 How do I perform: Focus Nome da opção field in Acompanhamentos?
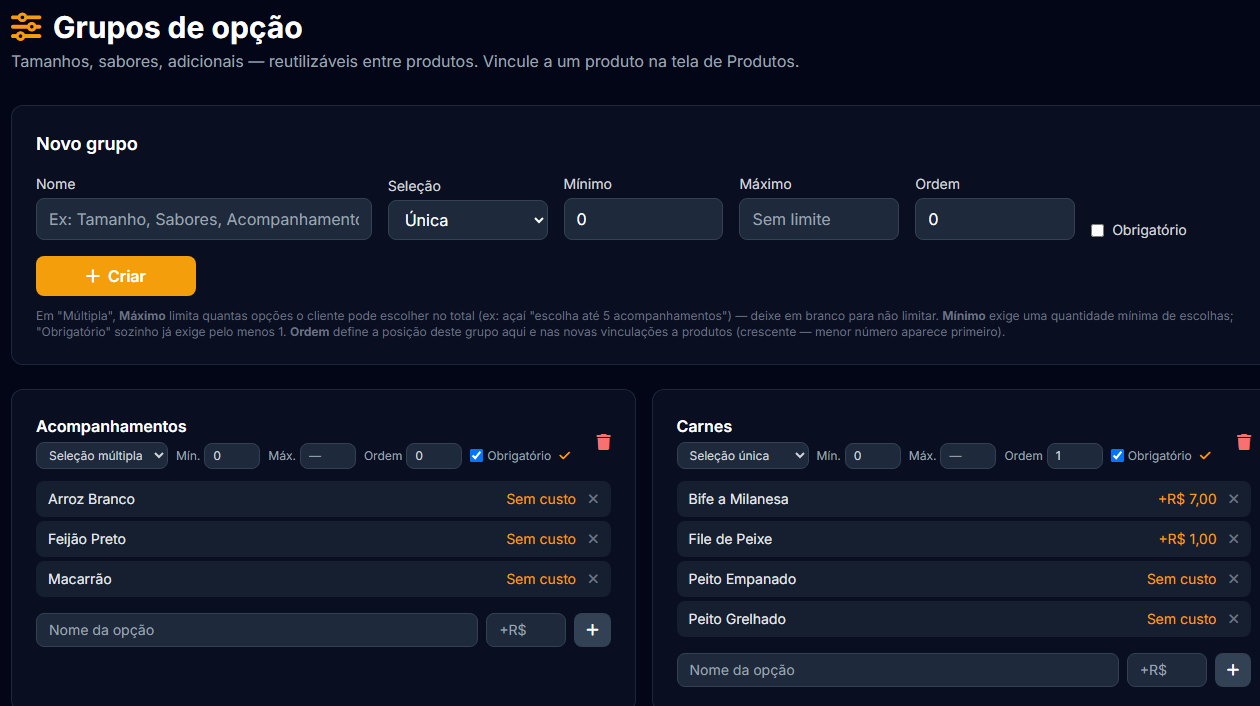257,630
